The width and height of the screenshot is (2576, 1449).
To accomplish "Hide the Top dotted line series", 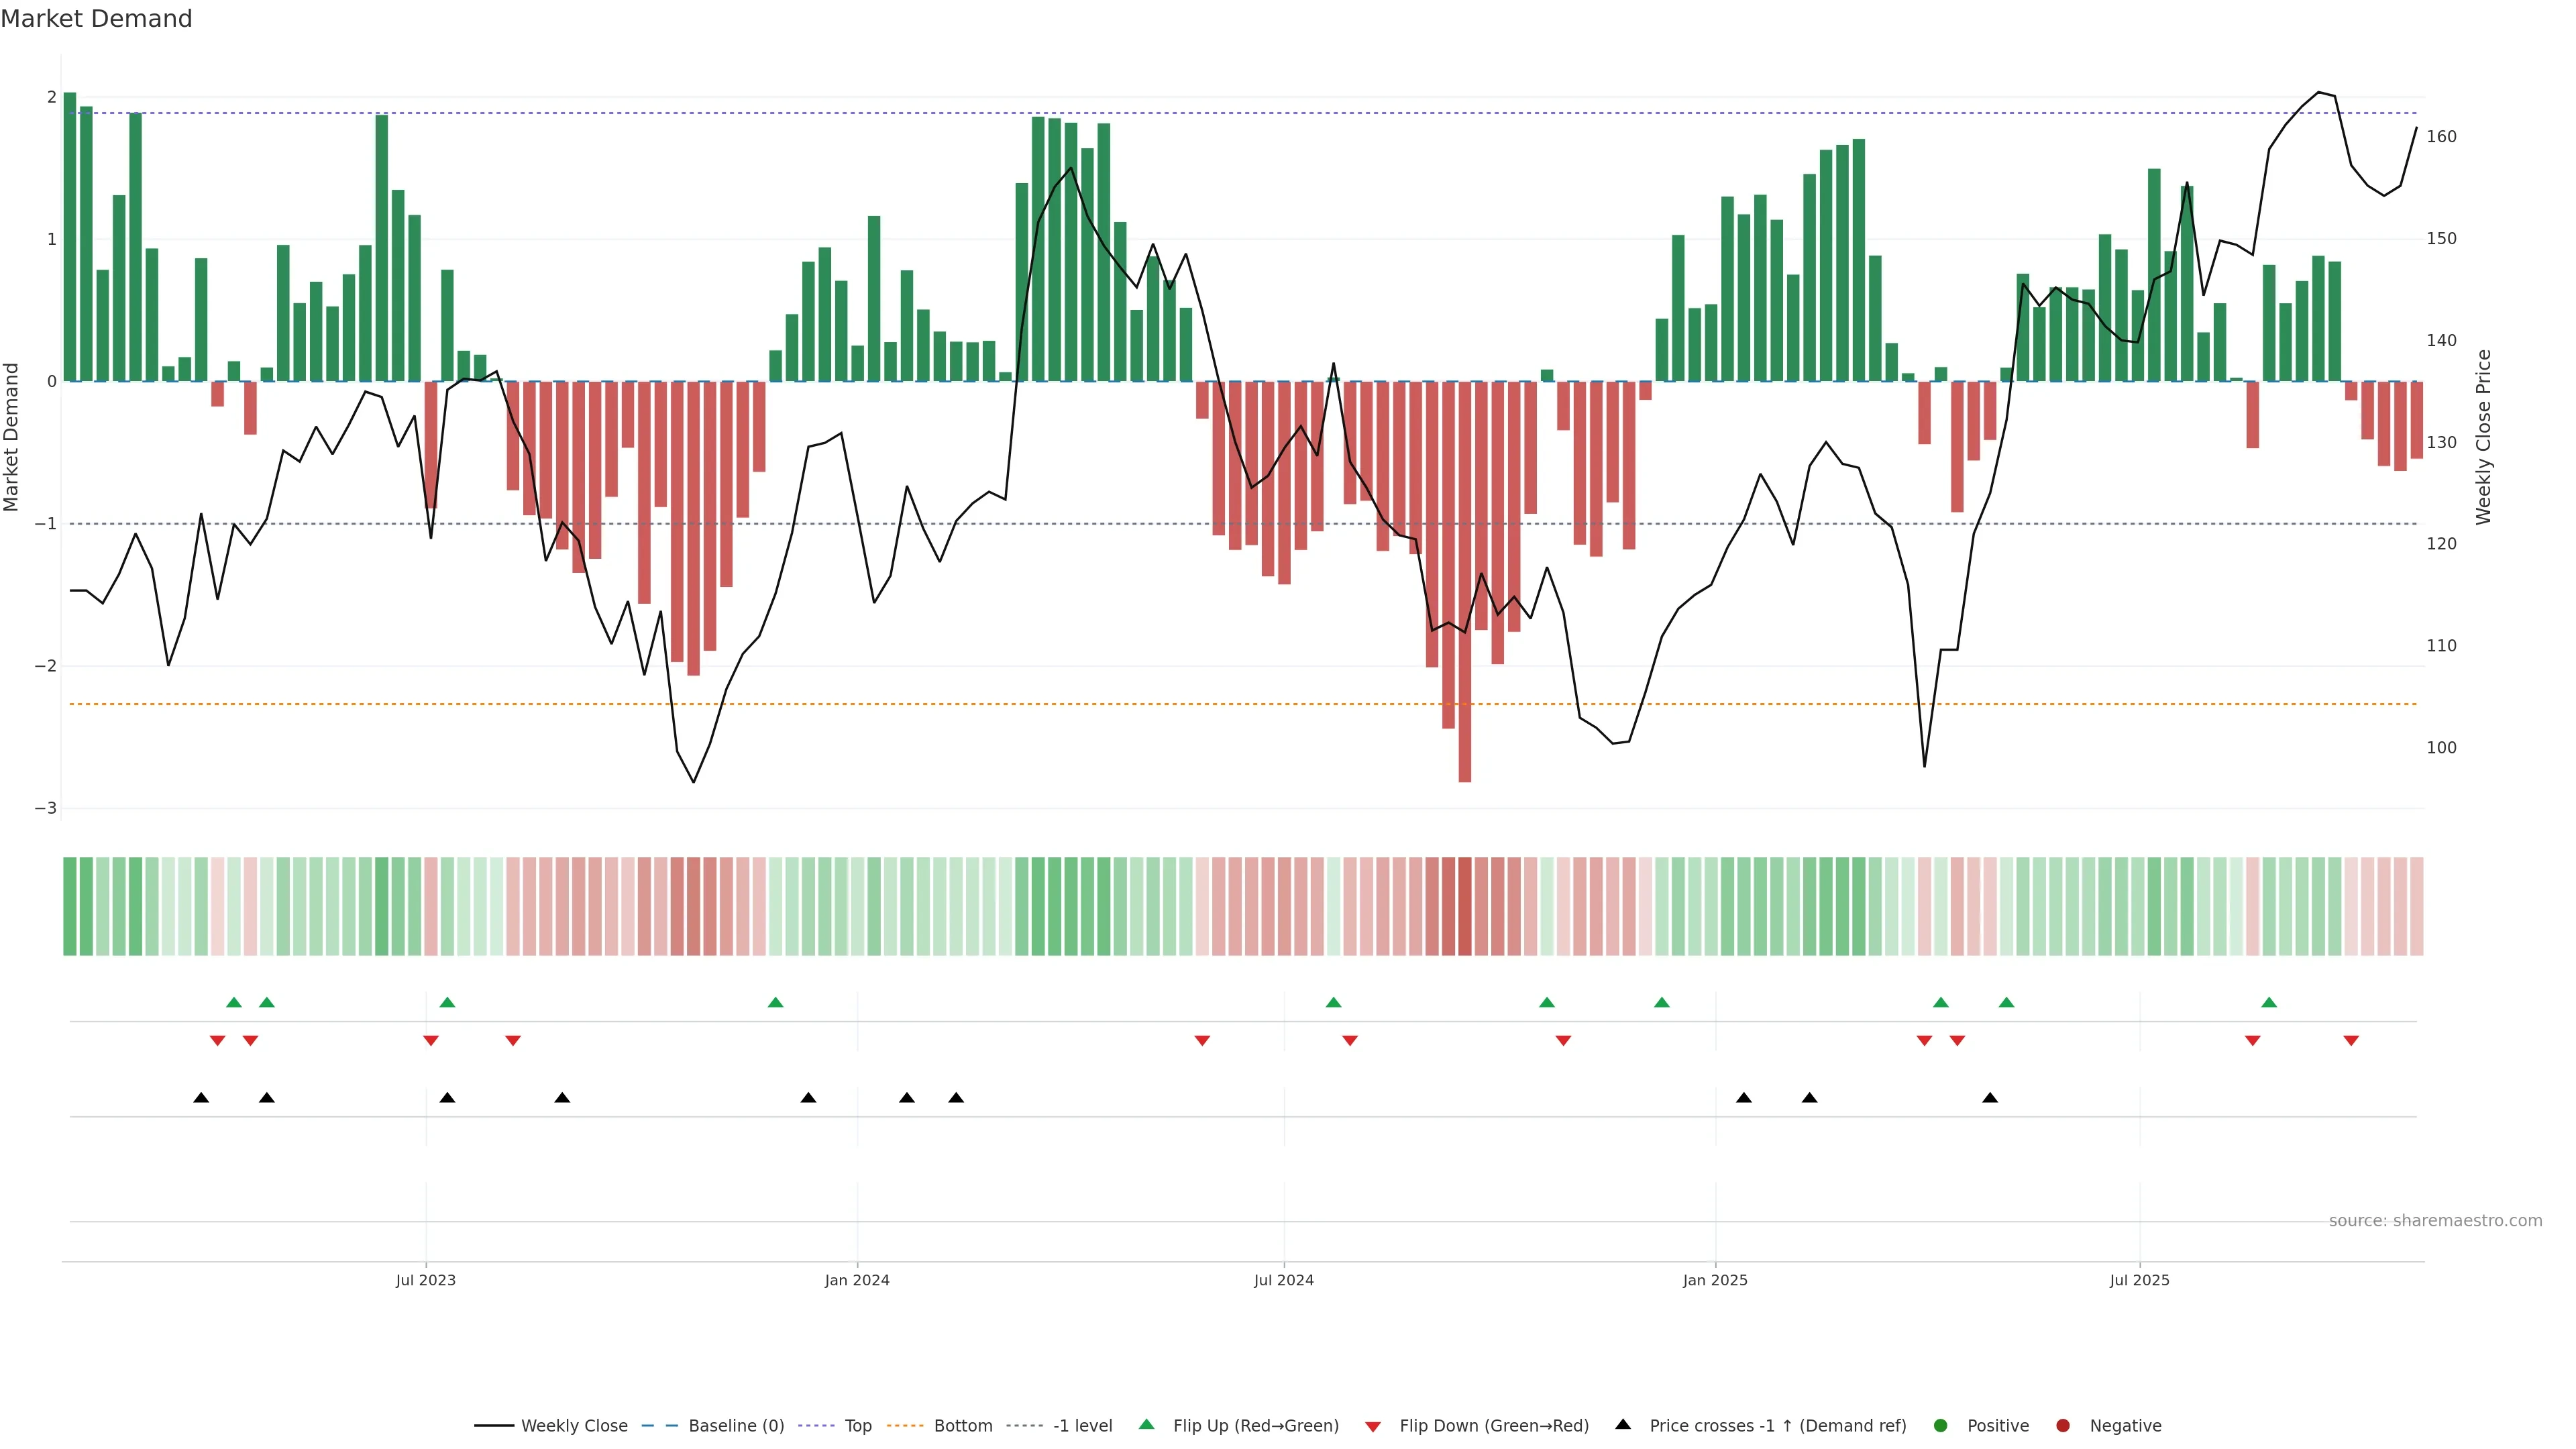I will [857, 1426].
